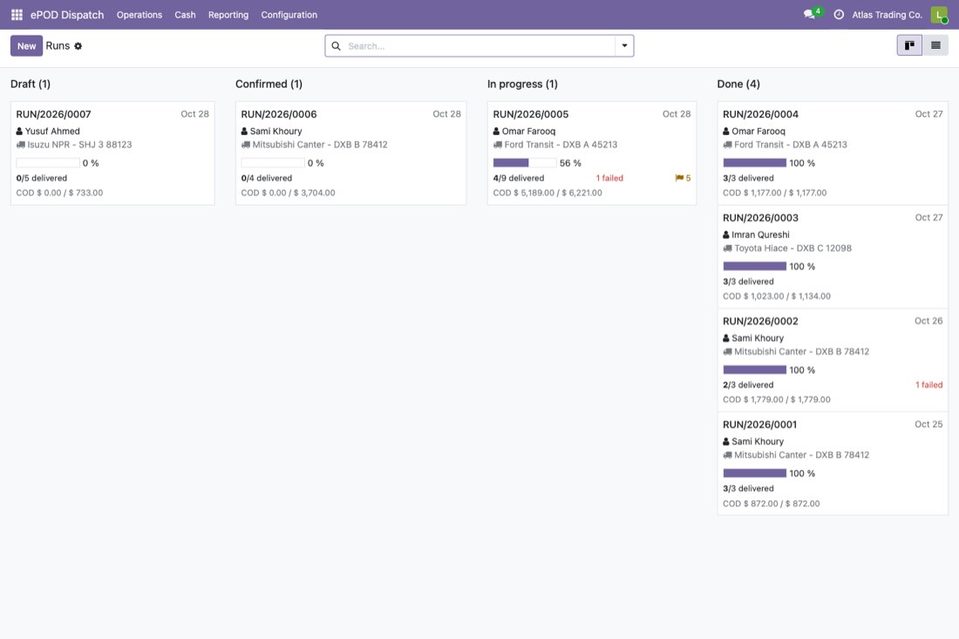
Task: Open the user avatar menu
Action: (x=939, y=15)
